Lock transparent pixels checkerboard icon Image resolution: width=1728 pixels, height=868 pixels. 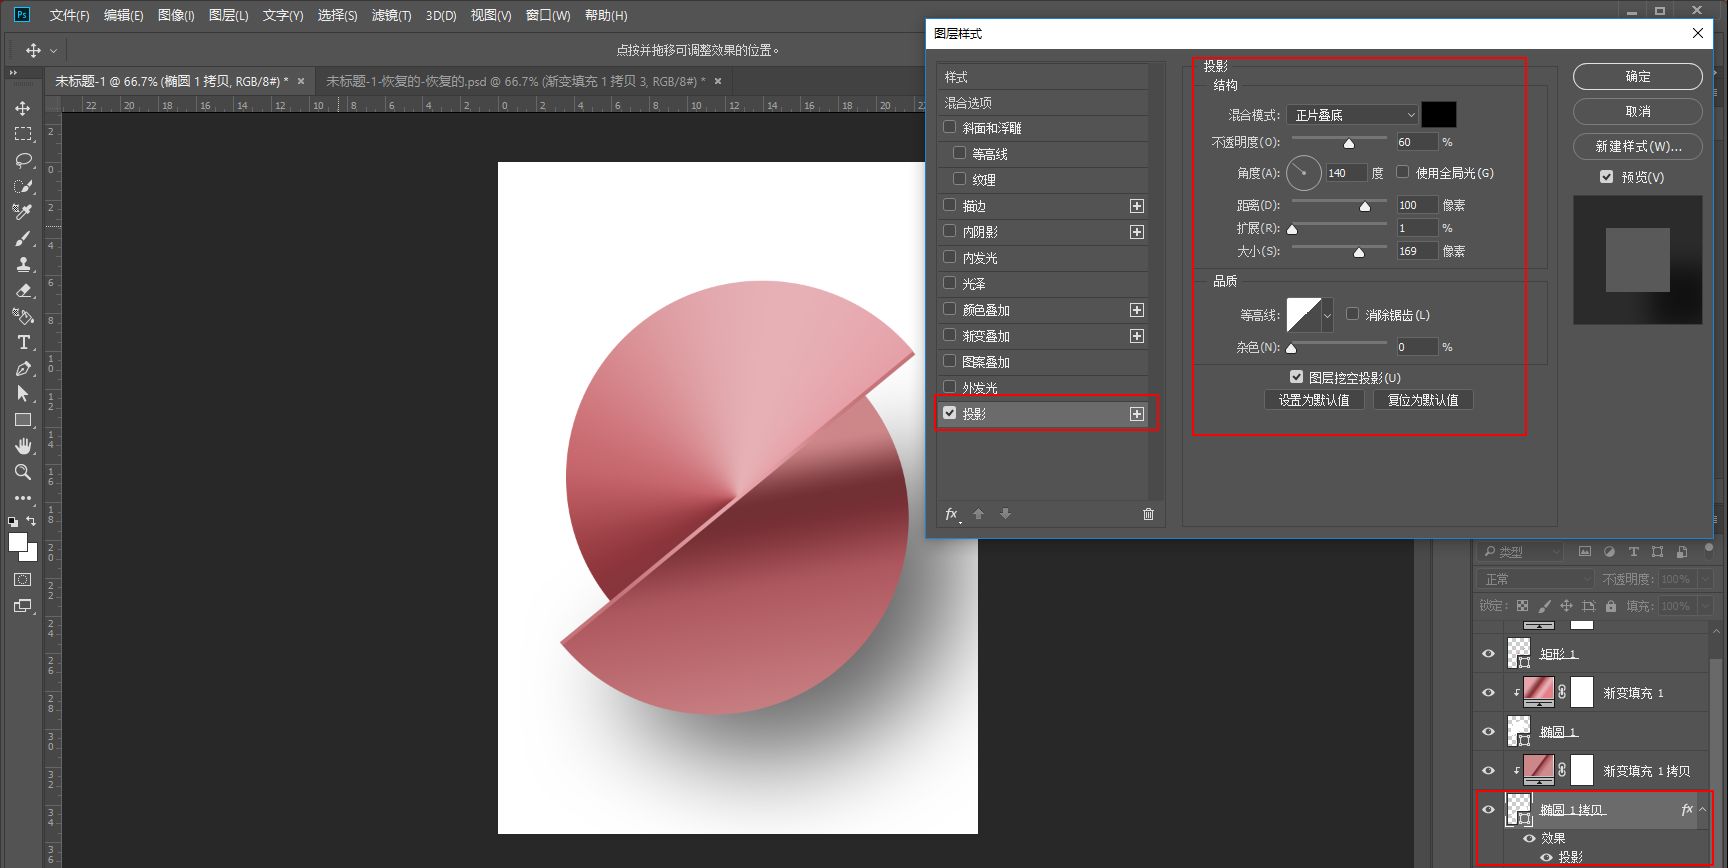(1522, 606)
